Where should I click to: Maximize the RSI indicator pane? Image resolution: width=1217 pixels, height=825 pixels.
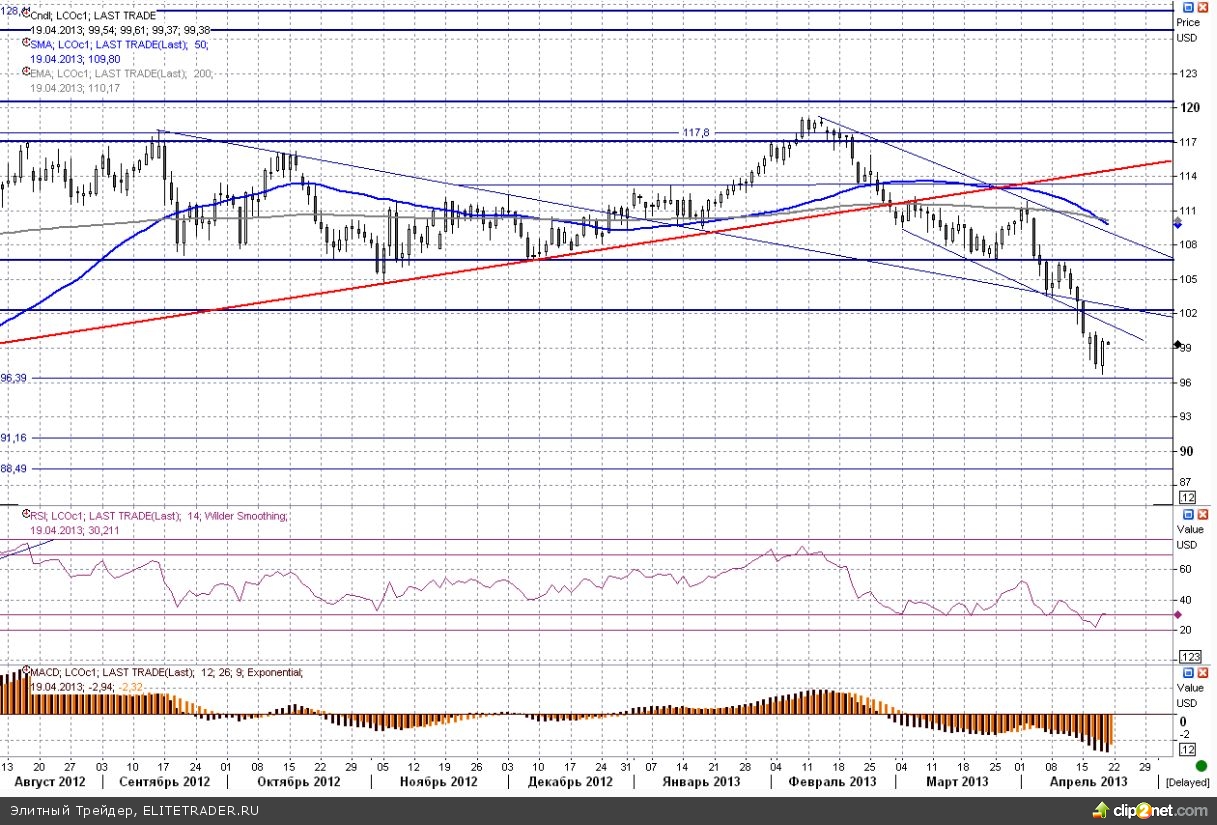(x=1188, y=513)
